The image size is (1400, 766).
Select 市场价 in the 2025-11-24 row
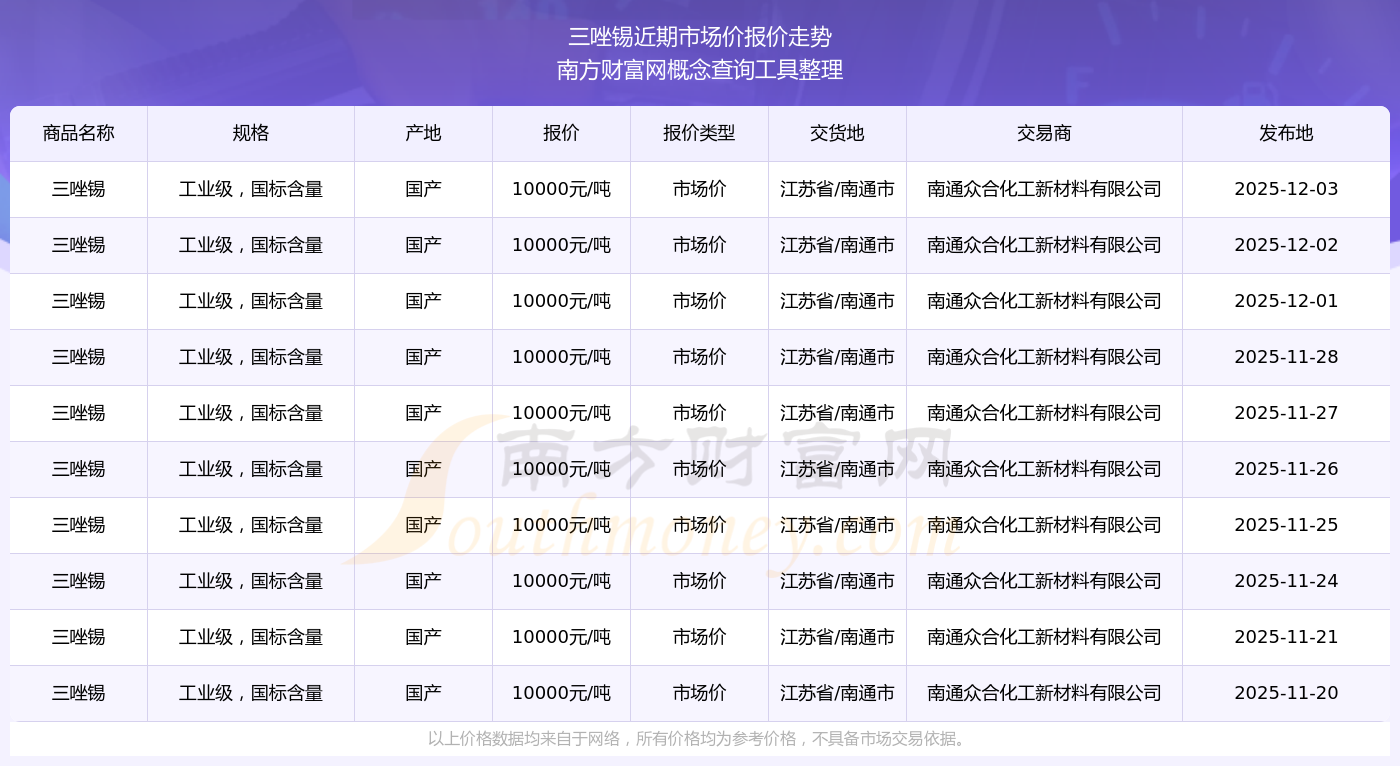pyautogui.click(x=700, y=581)
